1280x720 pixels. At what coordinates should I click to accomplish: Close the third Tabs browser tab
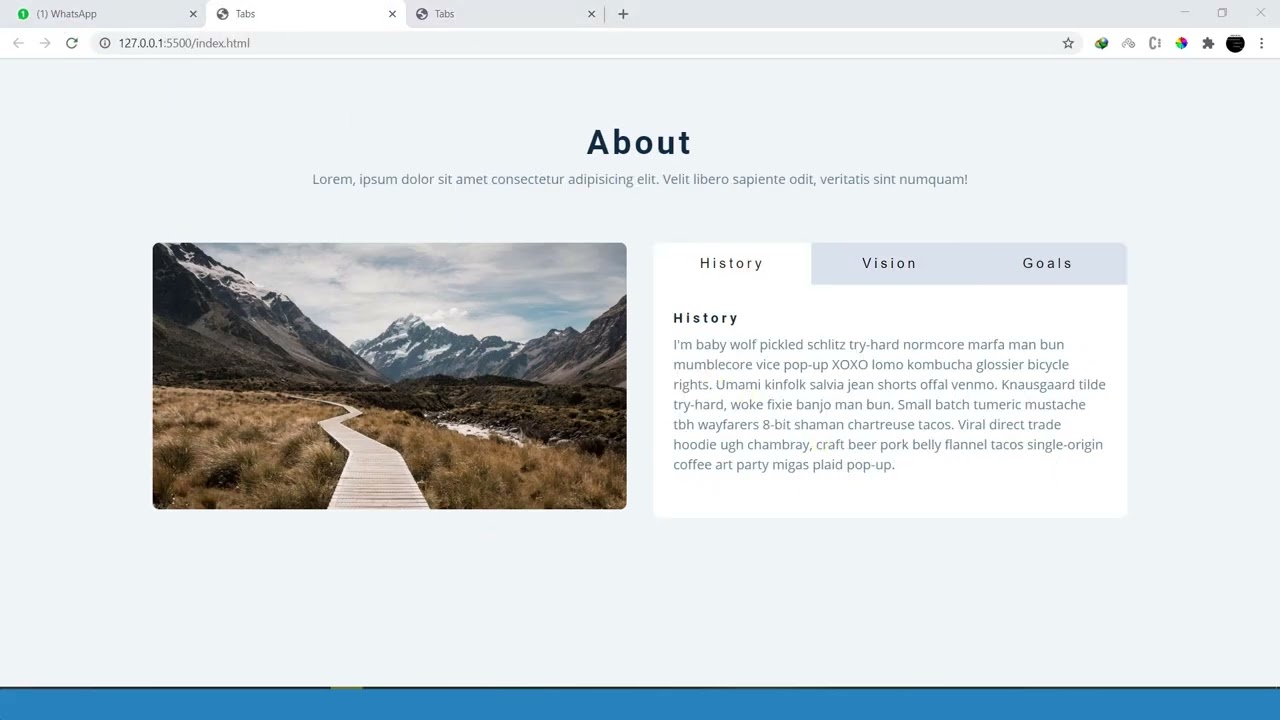[591, 14]
